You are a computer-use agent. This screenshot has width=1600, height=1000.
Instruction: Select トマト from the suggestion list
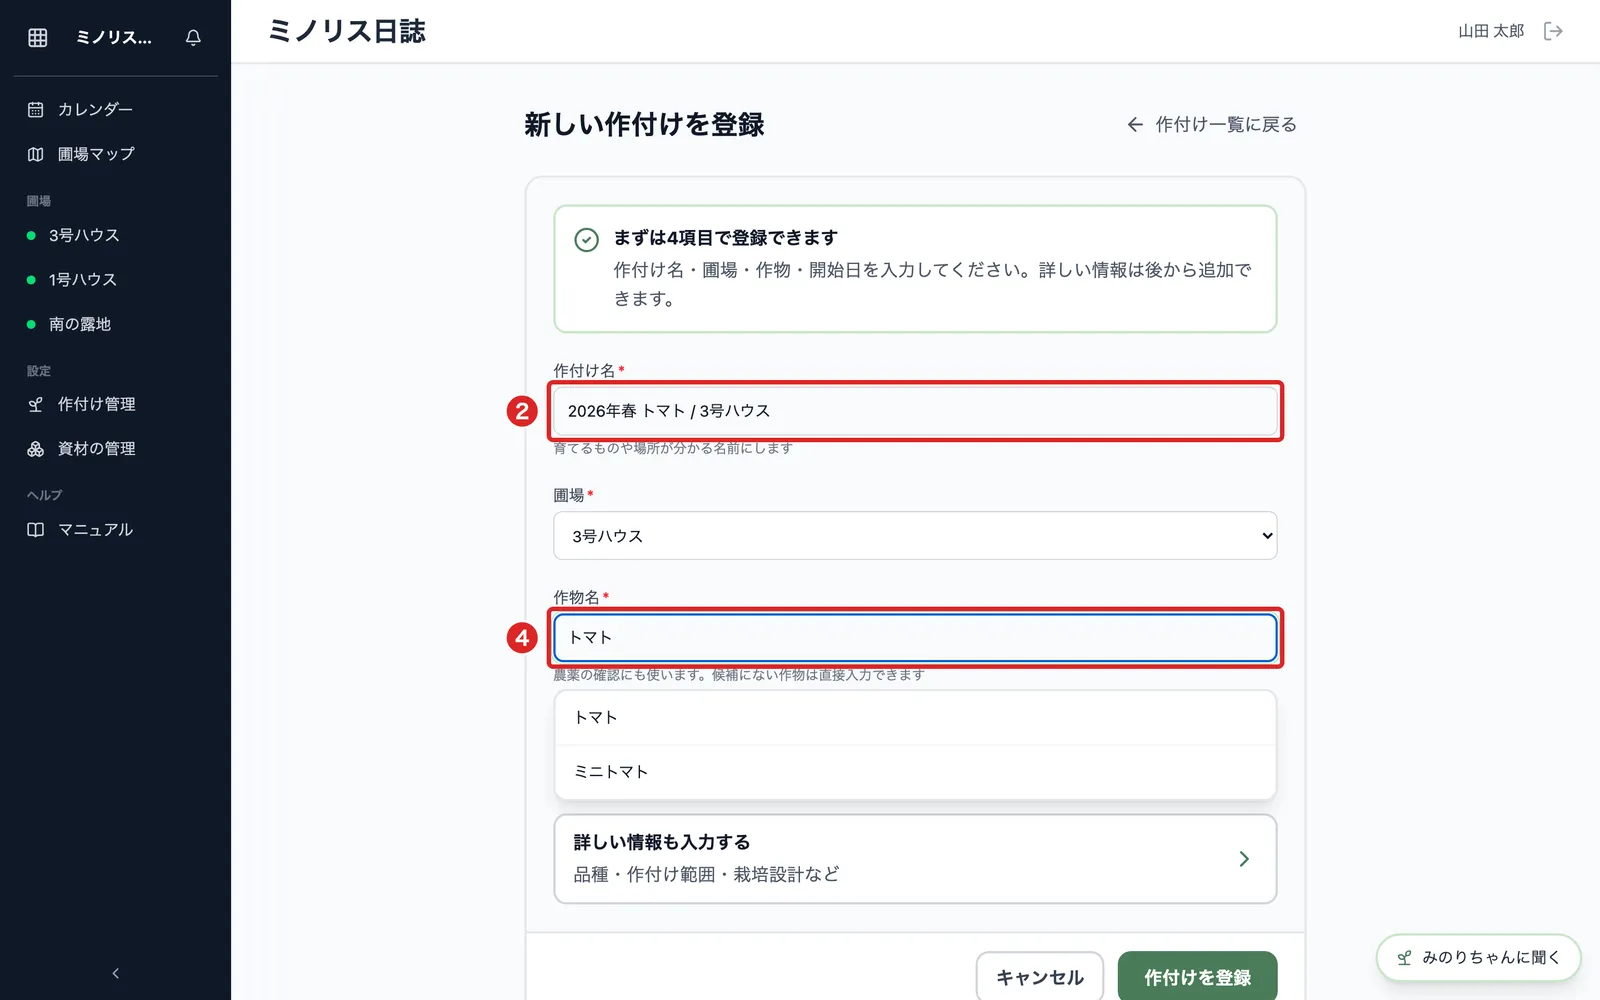pos(915,718)
